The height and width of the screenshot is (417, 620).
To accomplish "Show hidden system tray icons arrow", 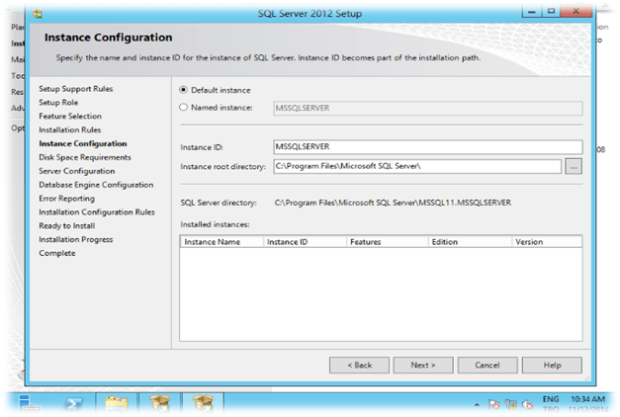I will tap(476, 405).
